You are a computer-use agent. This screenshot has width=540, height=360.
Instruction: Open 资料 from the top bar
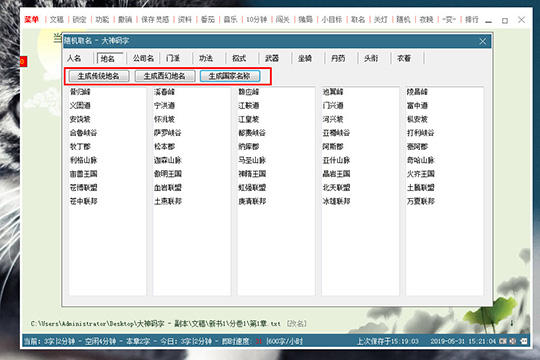[185, 20]
